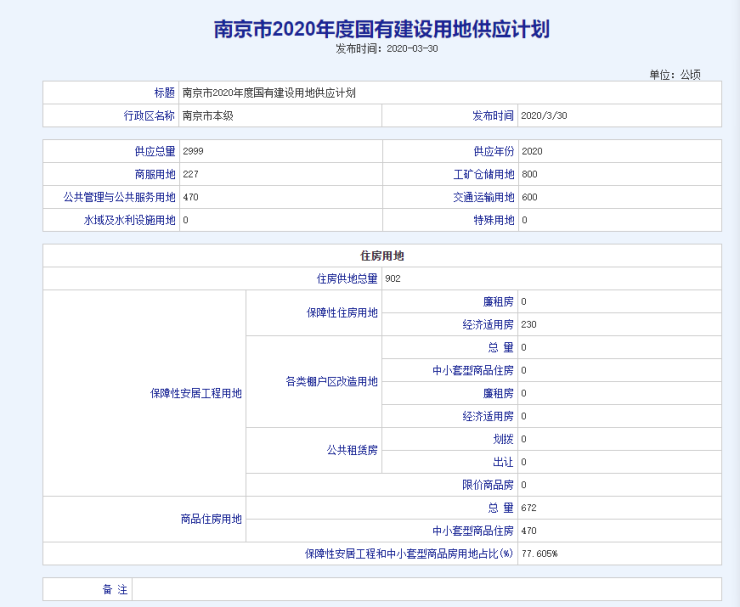Click the 行政区名称 label
740x607 pixels.
(x=150, y=116)
